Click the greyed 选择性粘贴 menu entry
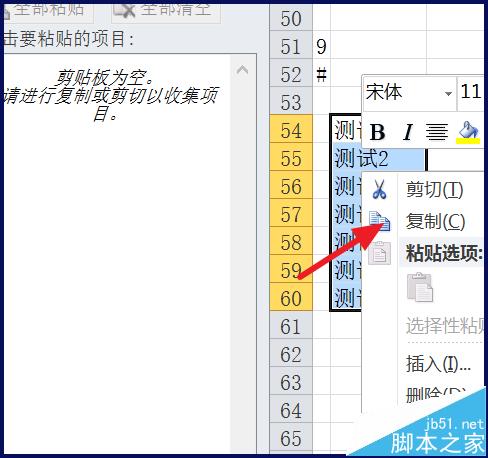This screenshot has height=458, width=488. (445, 325)
